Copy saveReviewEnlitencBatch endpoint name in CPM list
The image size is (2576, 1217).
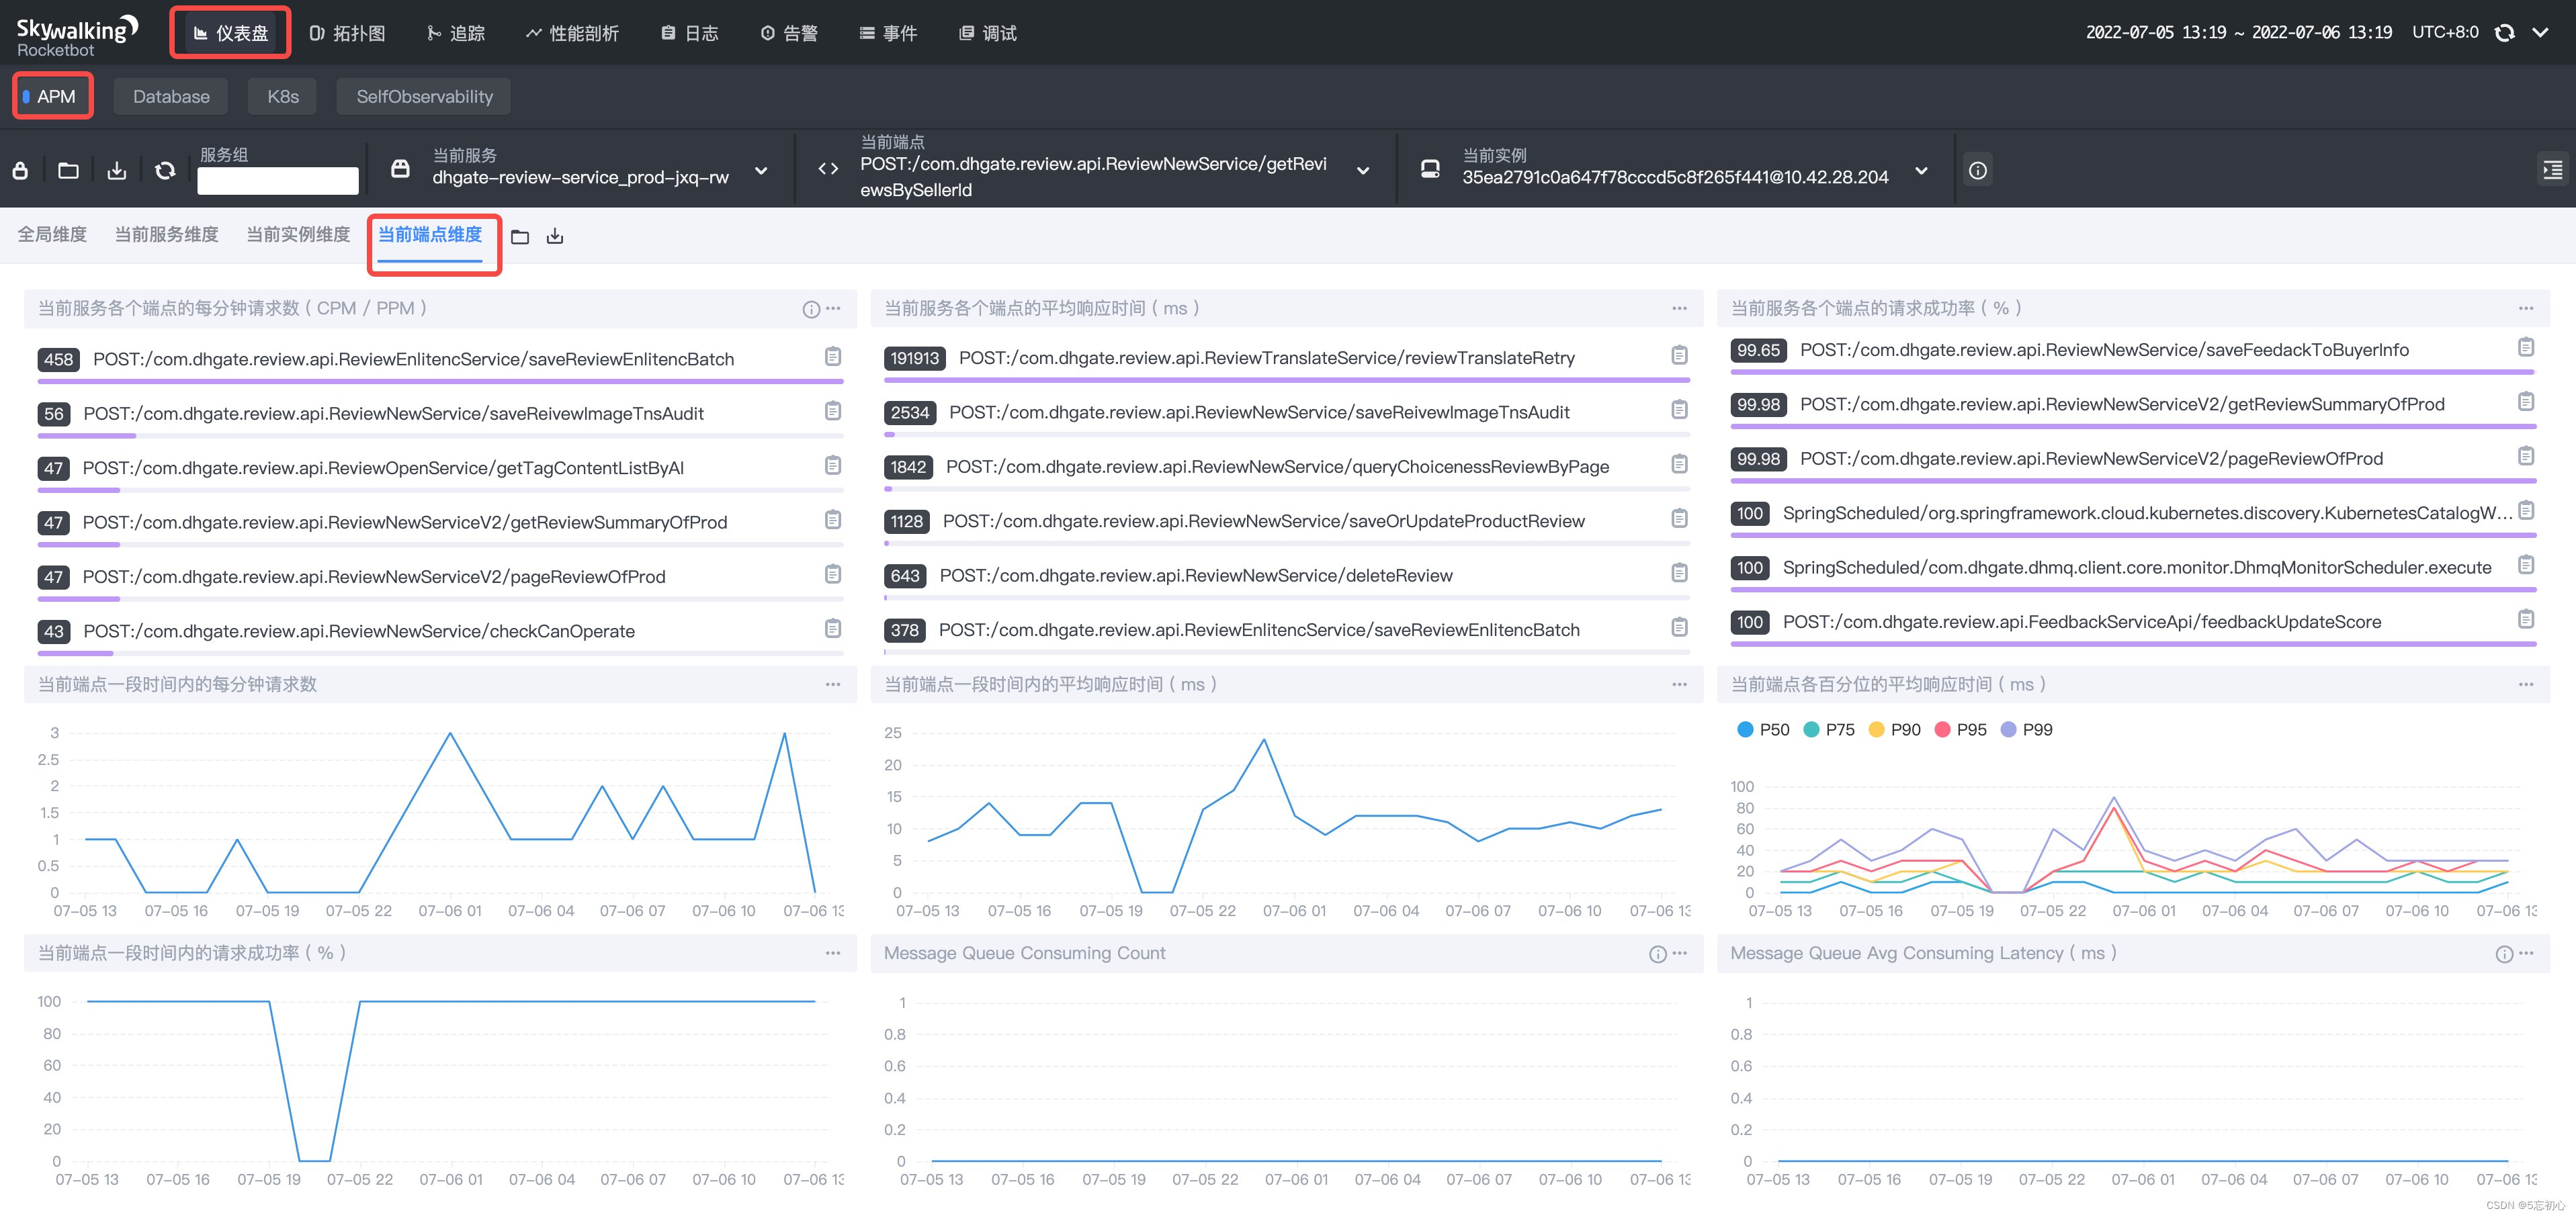point(833,357)
